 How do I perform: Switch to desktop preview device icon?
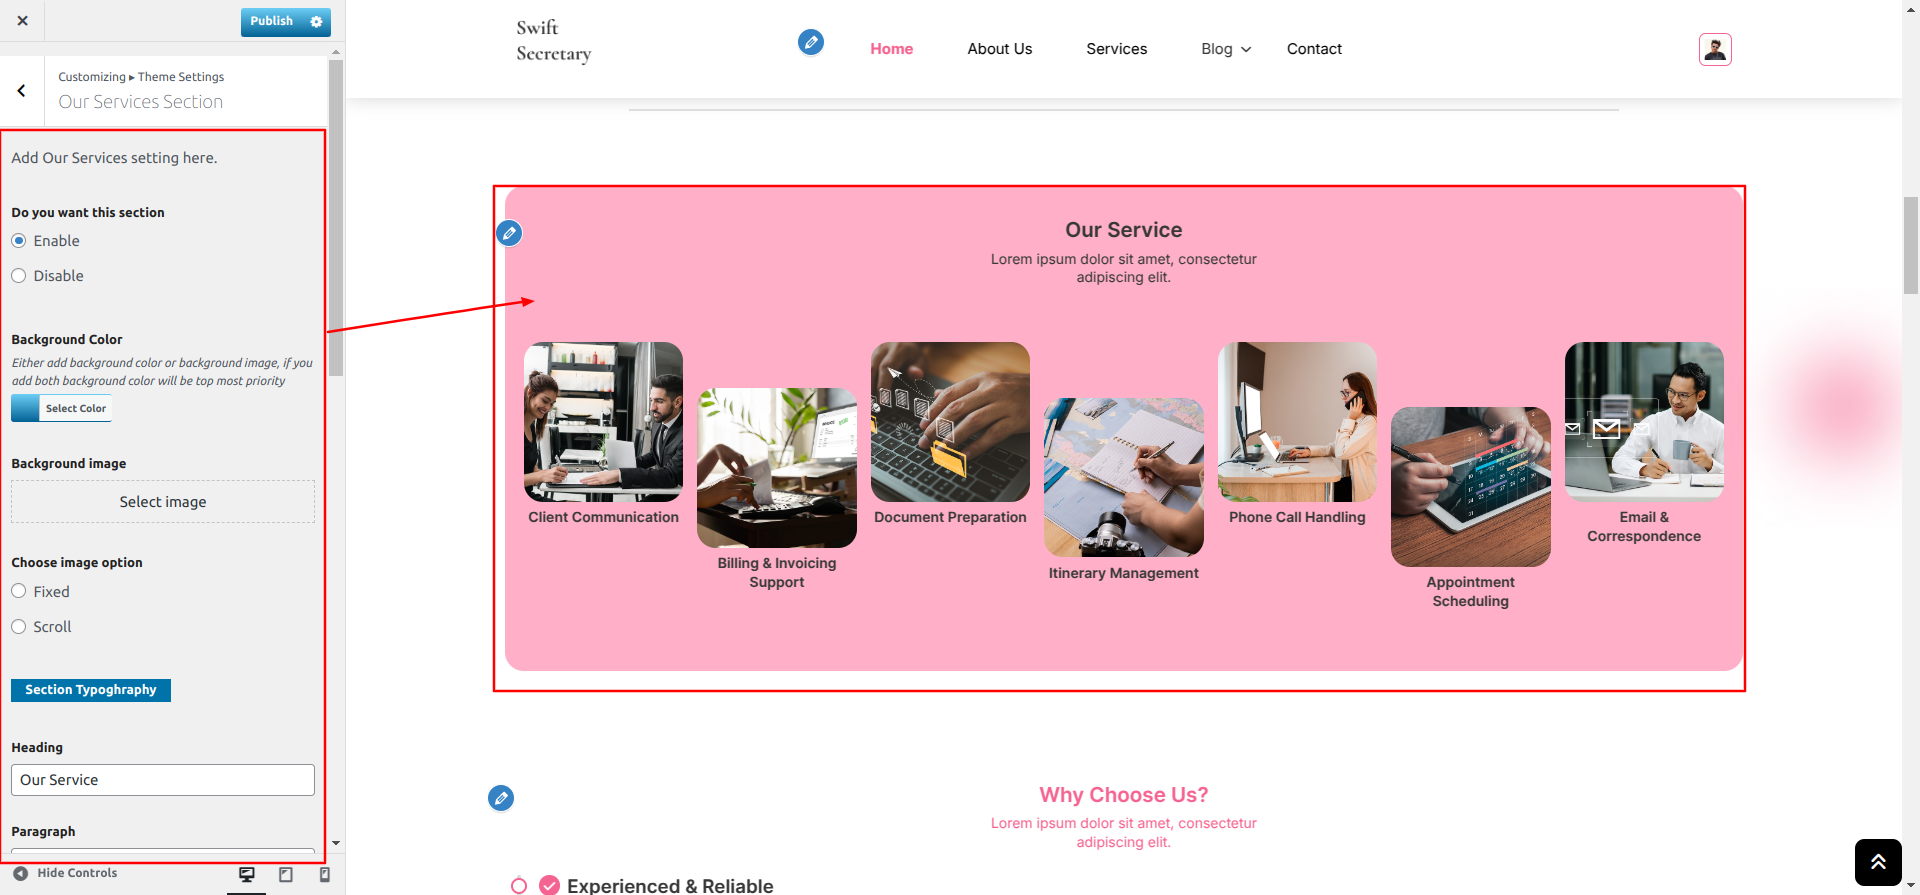point(247,874)
